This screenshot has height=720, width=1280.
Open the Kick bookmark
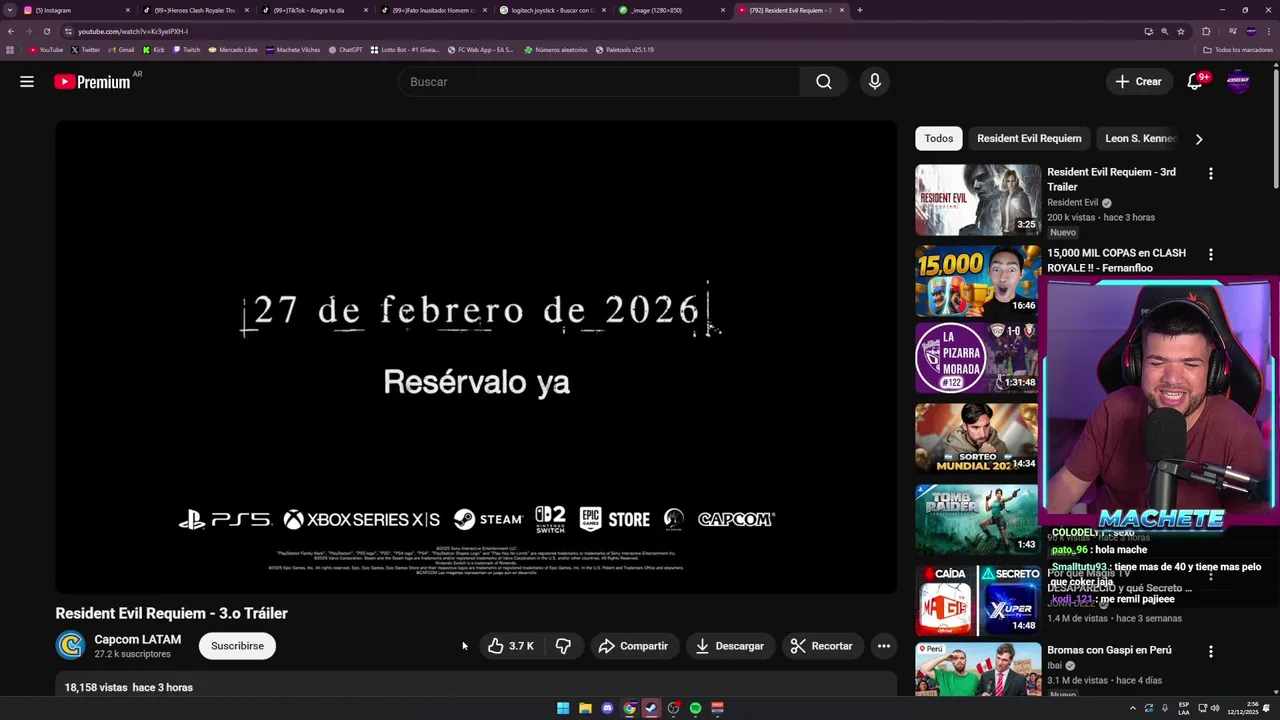(x=153, y=49)
